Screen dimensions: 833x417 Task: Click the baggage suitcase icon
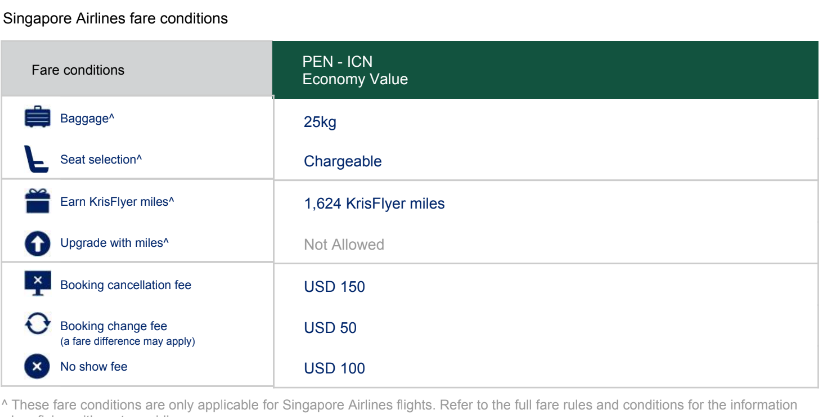(x=37, y=118)
